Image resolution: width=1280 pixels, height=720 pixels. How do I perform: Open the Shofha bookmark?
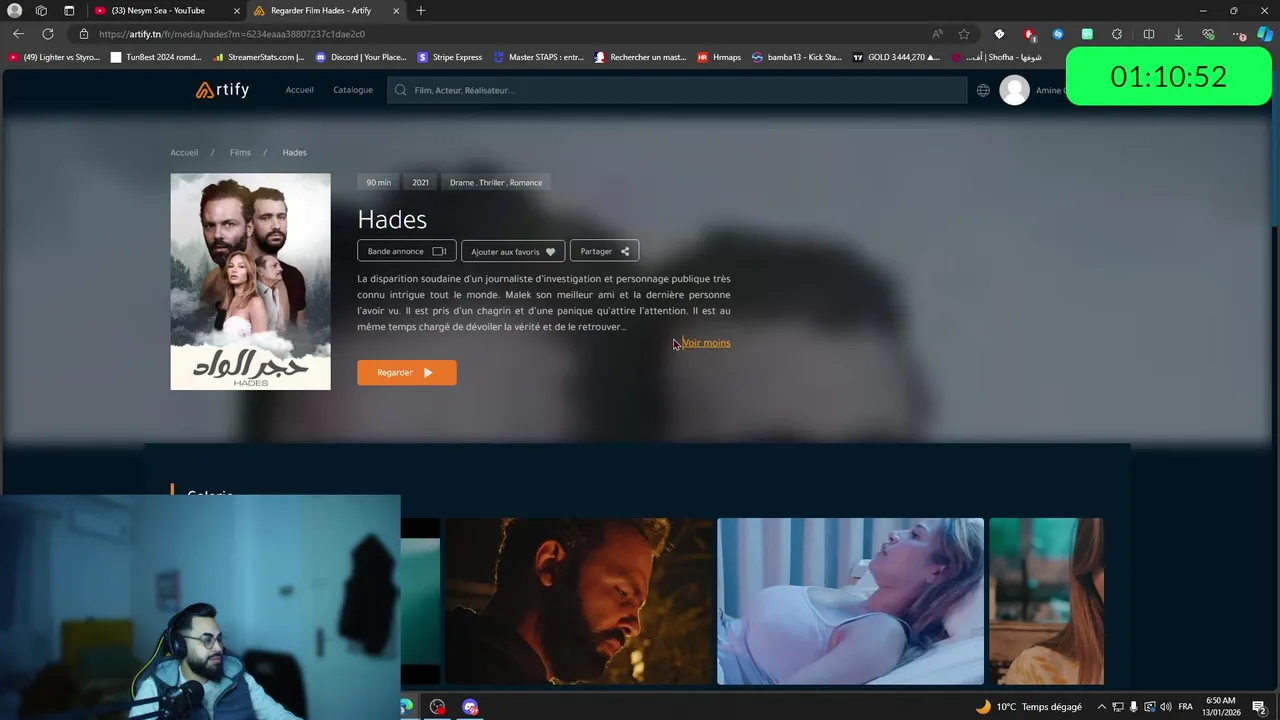click(x=996, y=57)
